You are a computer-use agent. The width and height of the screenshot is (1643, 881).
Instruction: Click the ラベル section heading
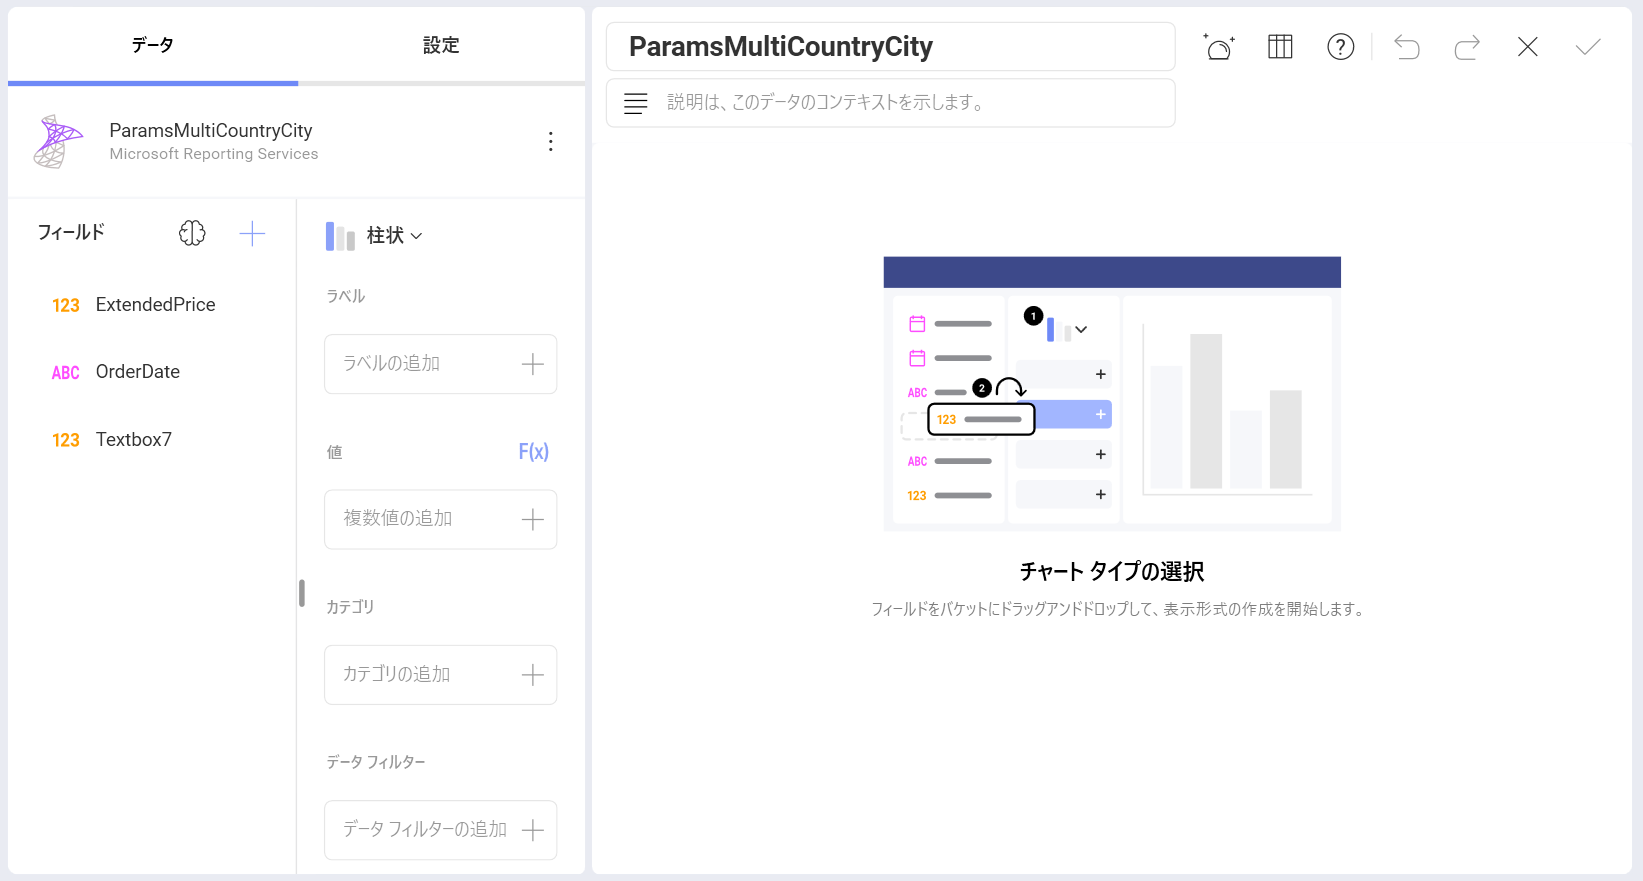(346, 296)
